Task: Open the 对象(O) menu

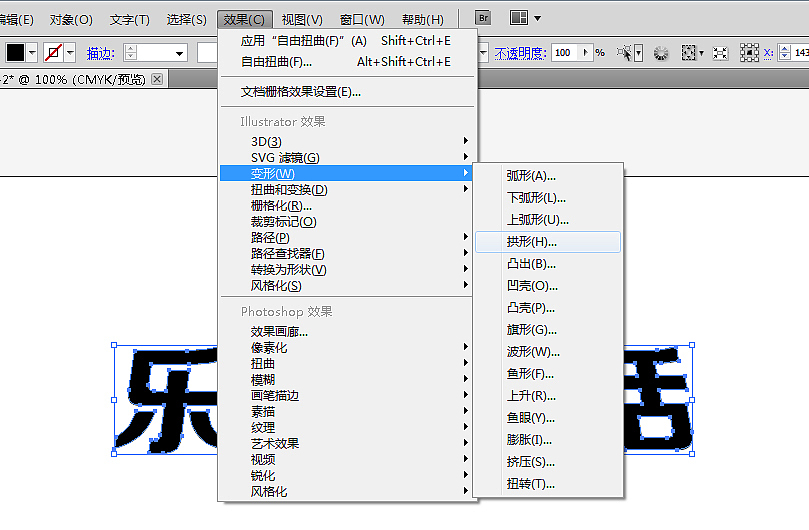Action: tap(71, 20)
